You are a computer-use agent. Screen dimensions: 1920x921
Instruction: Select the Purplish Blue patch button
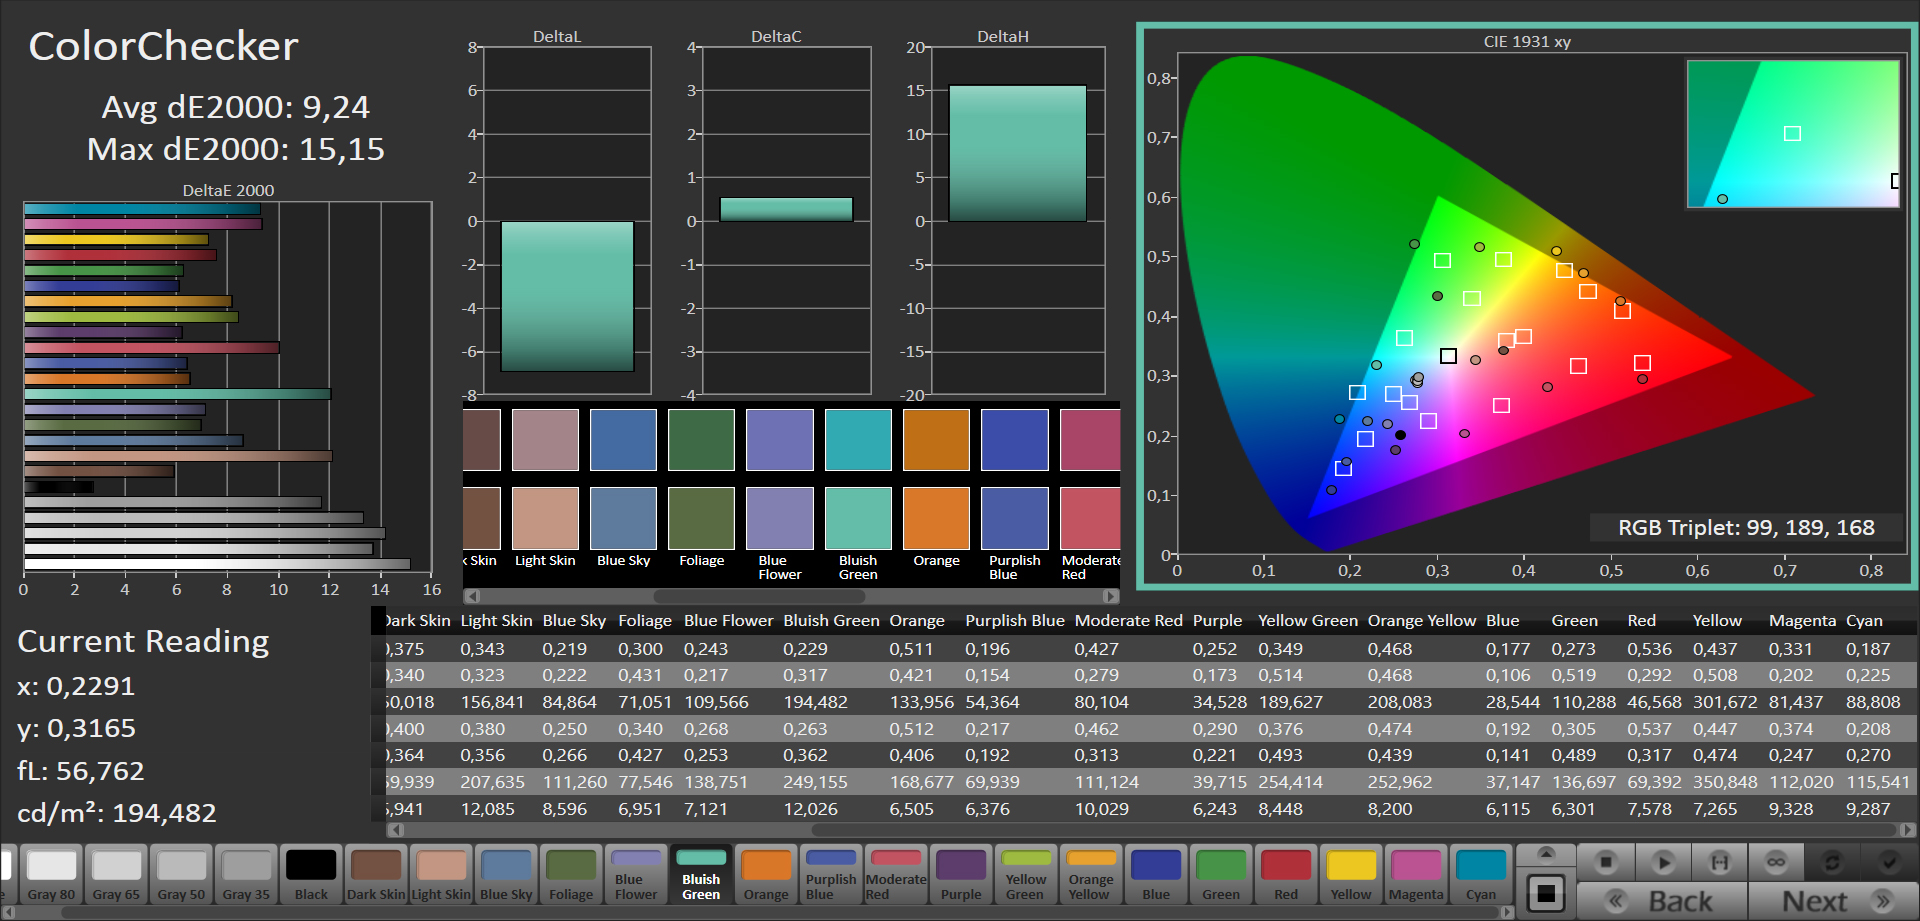[x=831, y=875]
